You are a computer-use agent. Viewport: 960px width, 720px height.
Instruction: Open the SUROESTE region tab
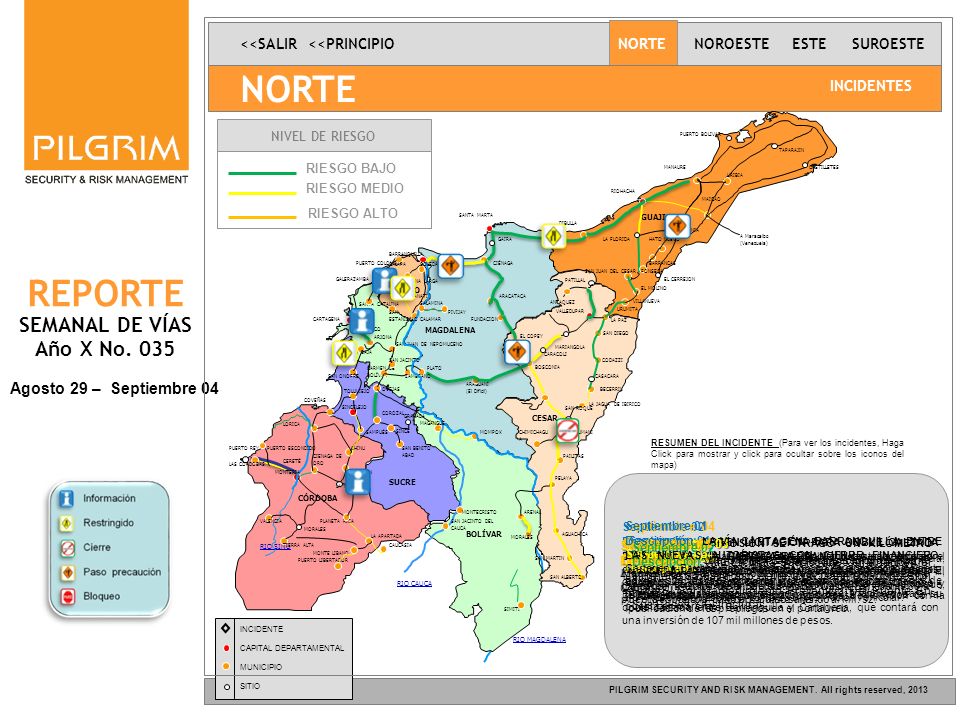[888, 43]
